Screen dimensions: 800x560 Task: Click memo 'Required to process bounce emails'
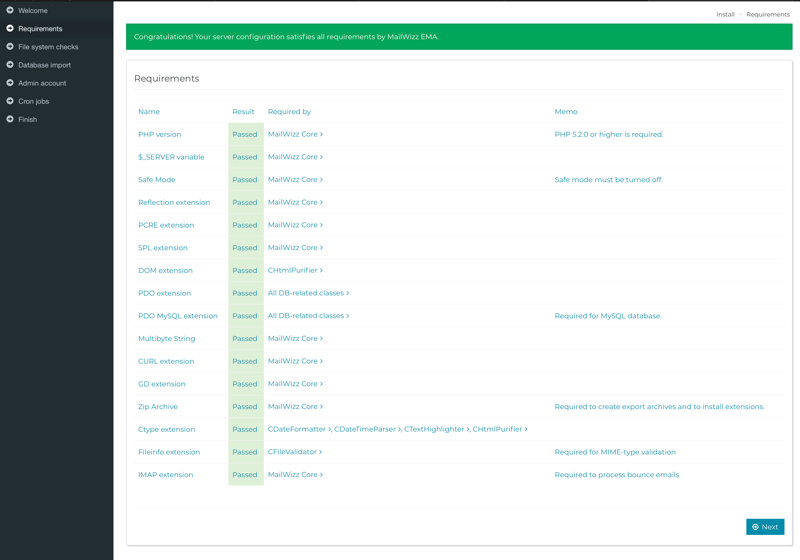click(617, 474)
